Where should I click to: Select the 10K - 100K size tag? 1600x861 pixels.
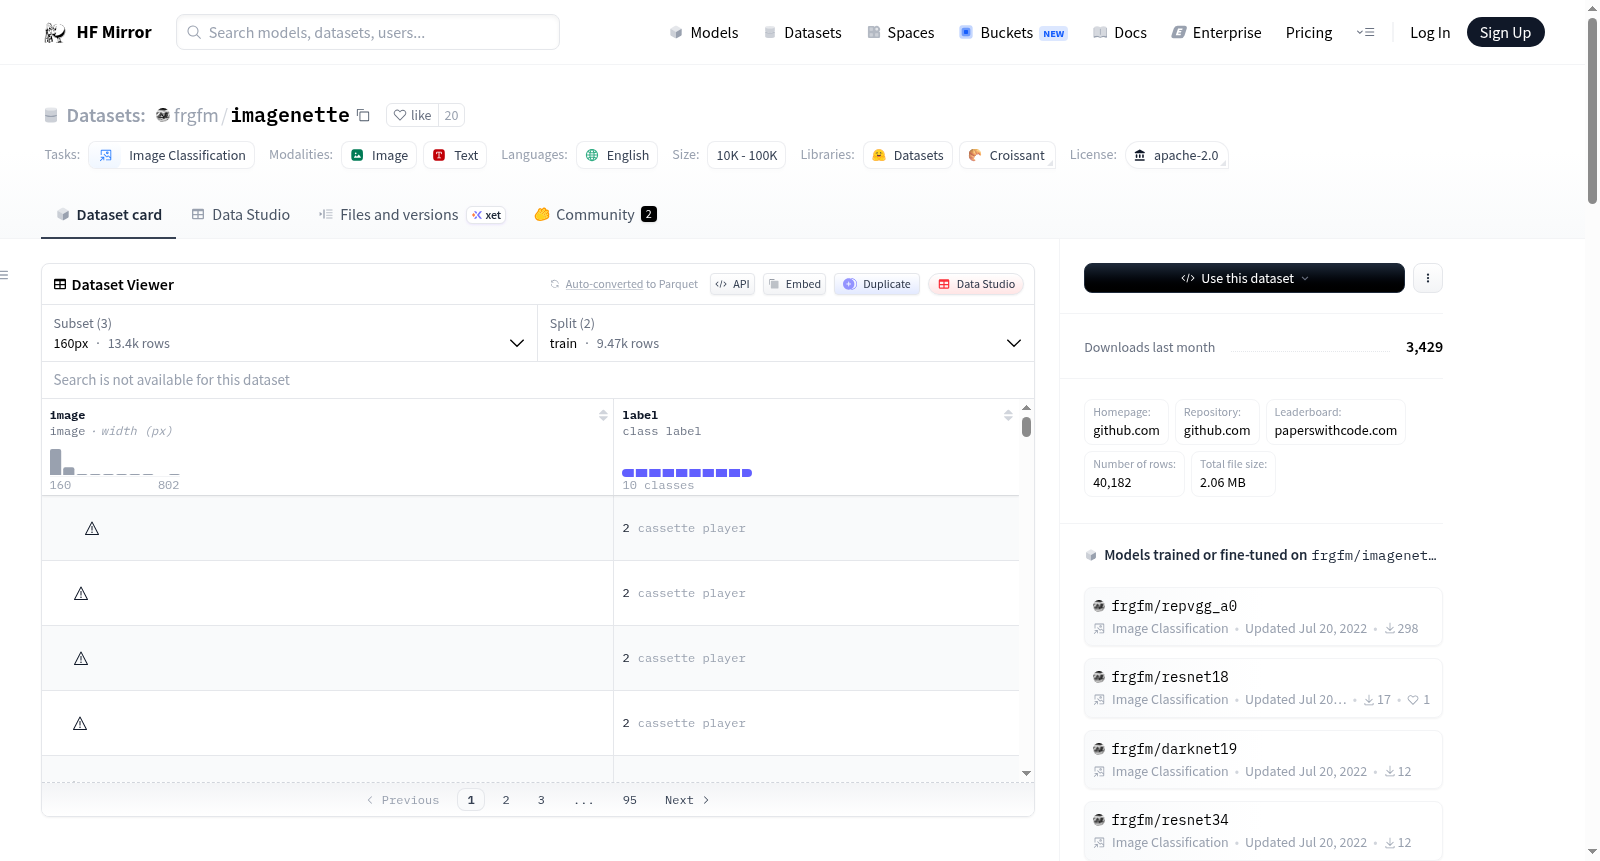[x=746, y=155]
